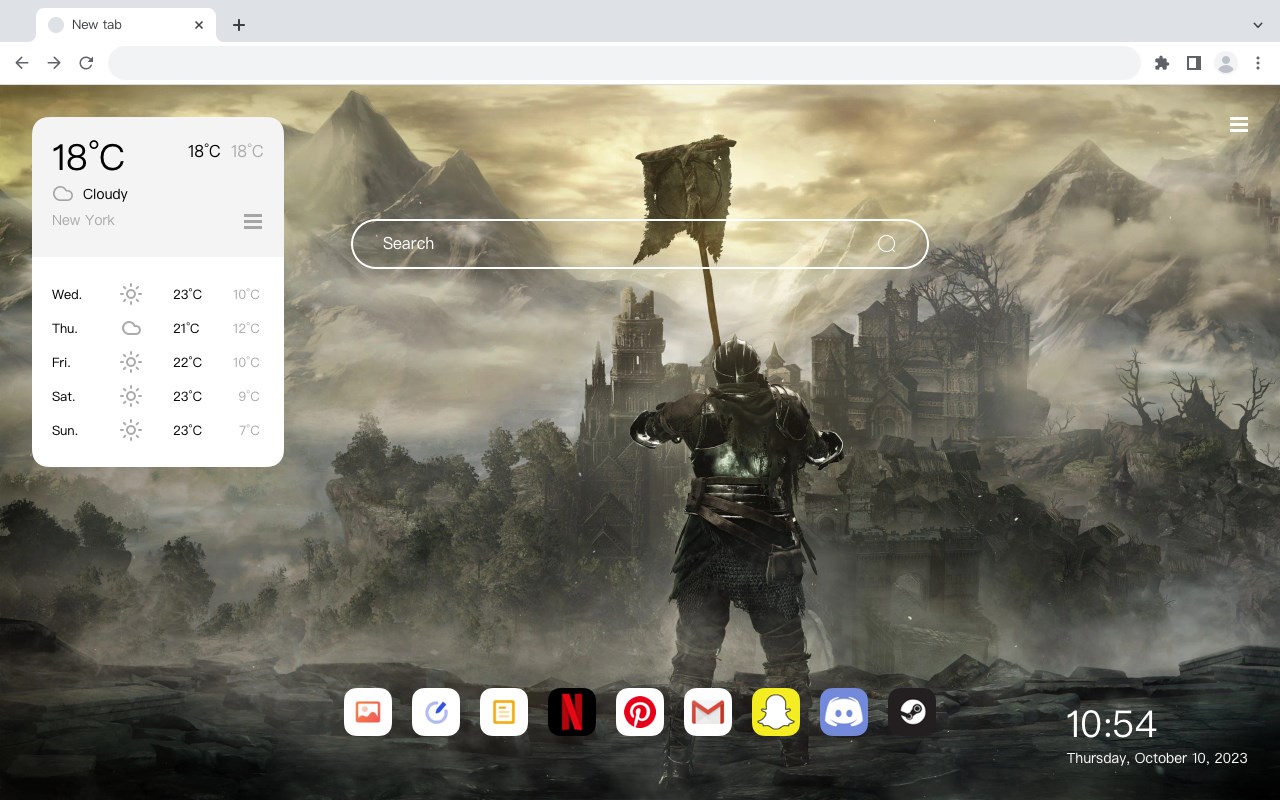Click the date Thursday, October 10, 2023
This screenshot has height=800, width=1280.
(x=1157, y=758)
